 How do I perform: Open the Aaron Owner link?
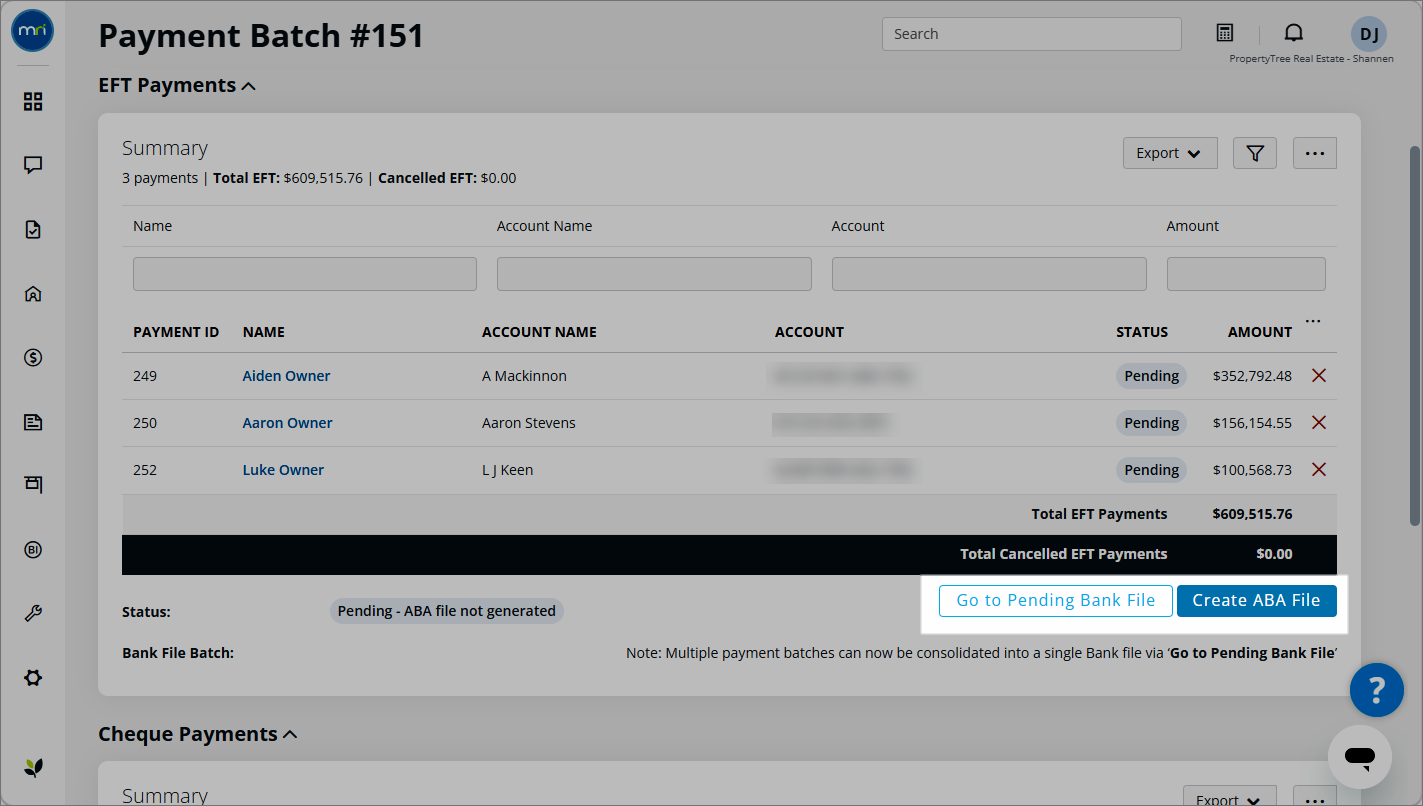pyautogui.click(x=287, y=423)
